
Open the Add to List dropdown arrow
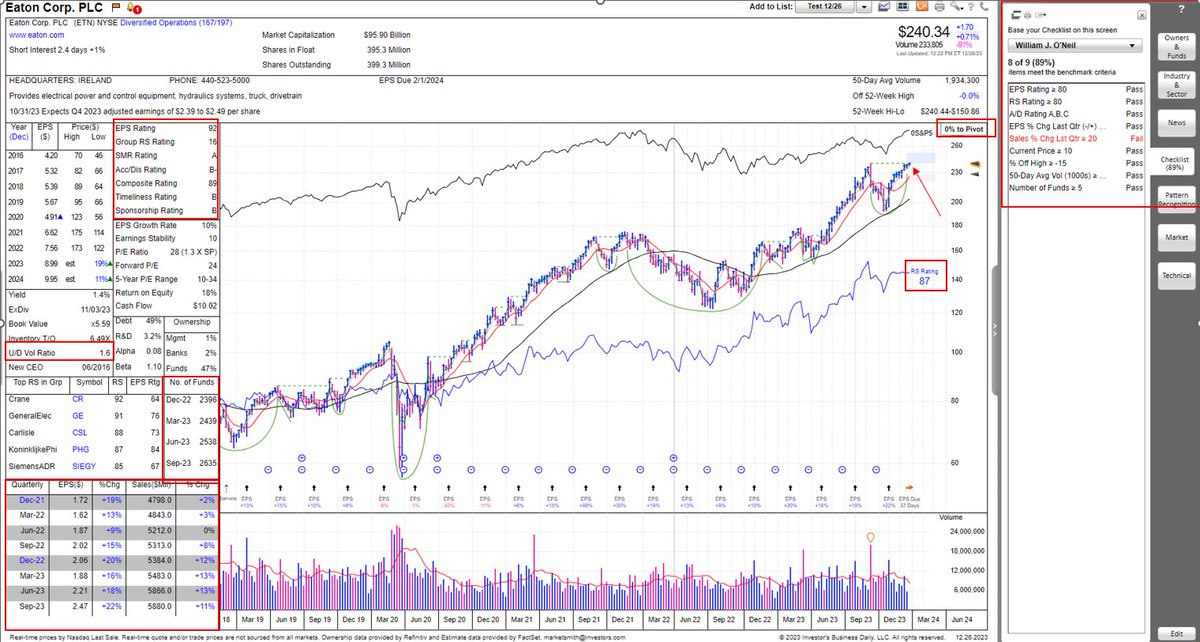865,7
